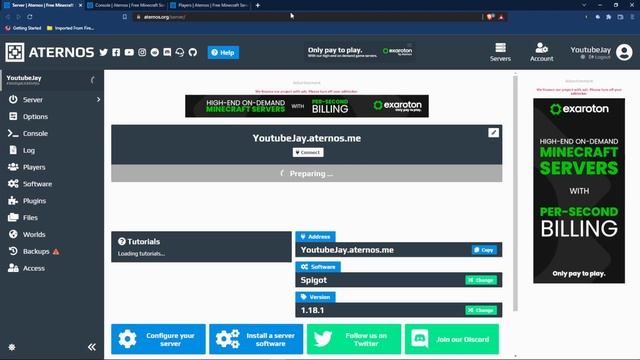640x360 pixels.
Task: Change the Spigot software
Action: point(481,280)
